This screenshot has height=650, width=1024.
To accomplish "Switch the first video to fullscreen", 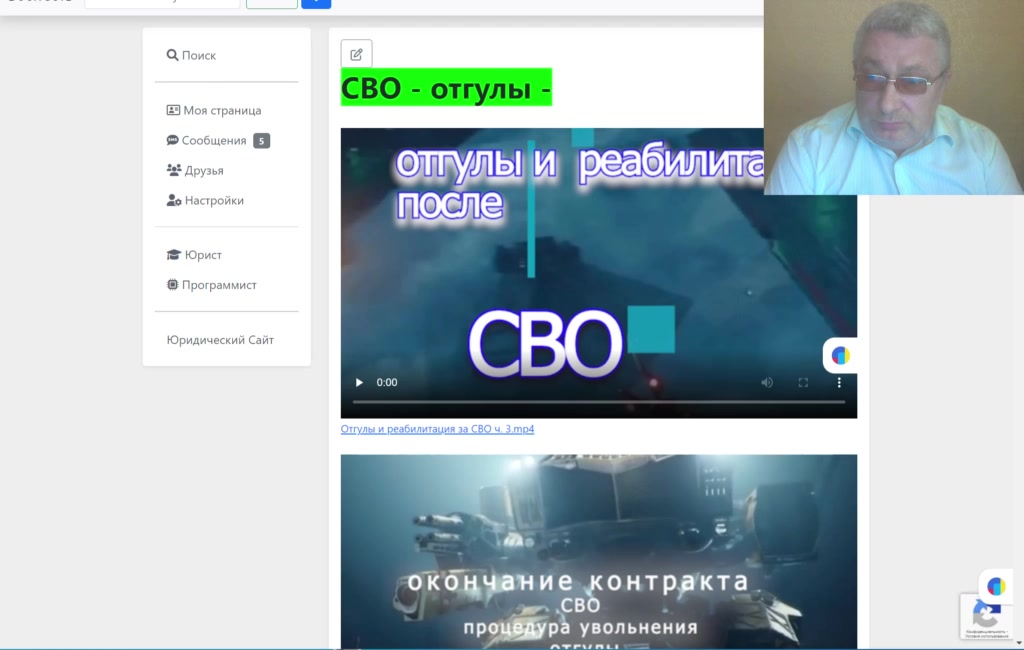I will 803,382.
